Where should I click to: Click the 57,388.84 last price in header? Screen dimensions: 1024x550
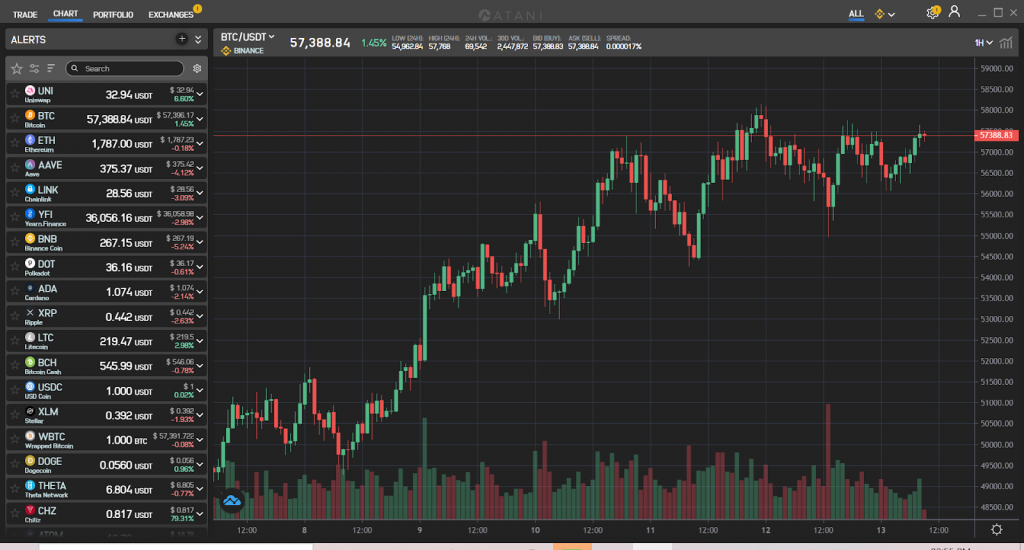tap(320, 42)
